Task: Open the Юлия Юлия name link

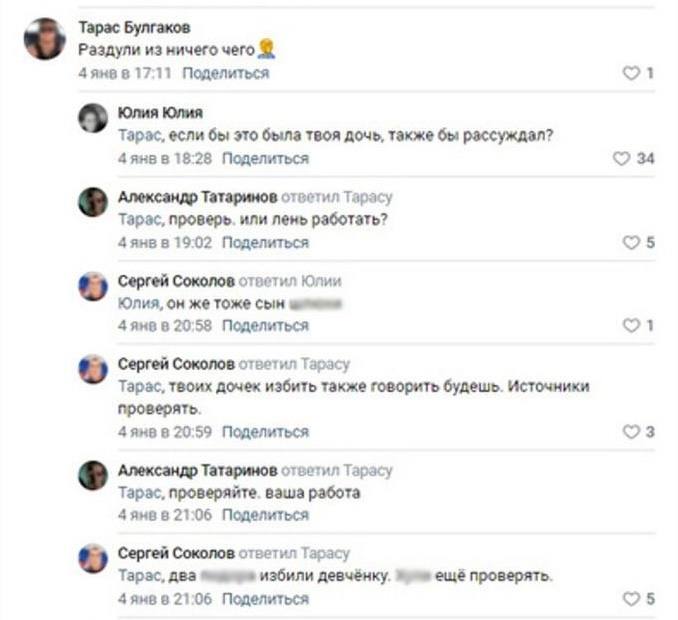Action: [160, 112]
